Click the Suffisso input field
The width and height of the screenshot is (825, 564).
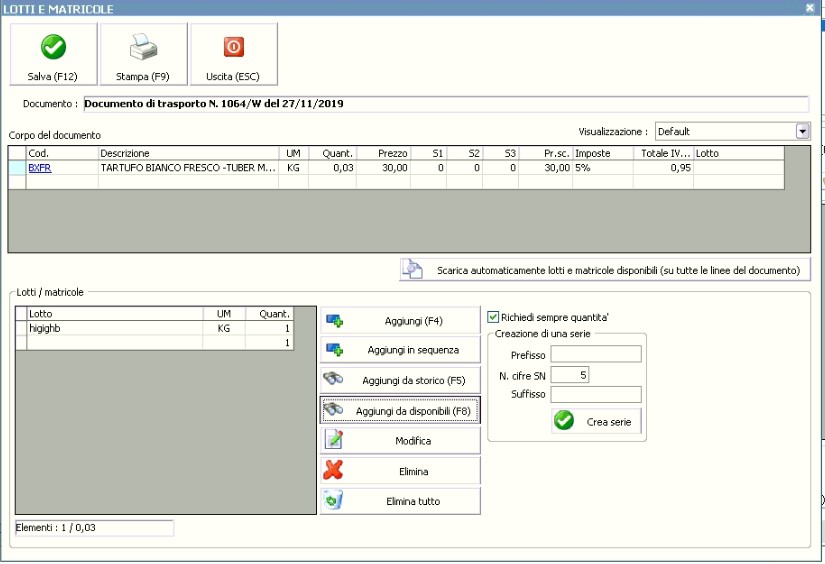click(596, 394)
